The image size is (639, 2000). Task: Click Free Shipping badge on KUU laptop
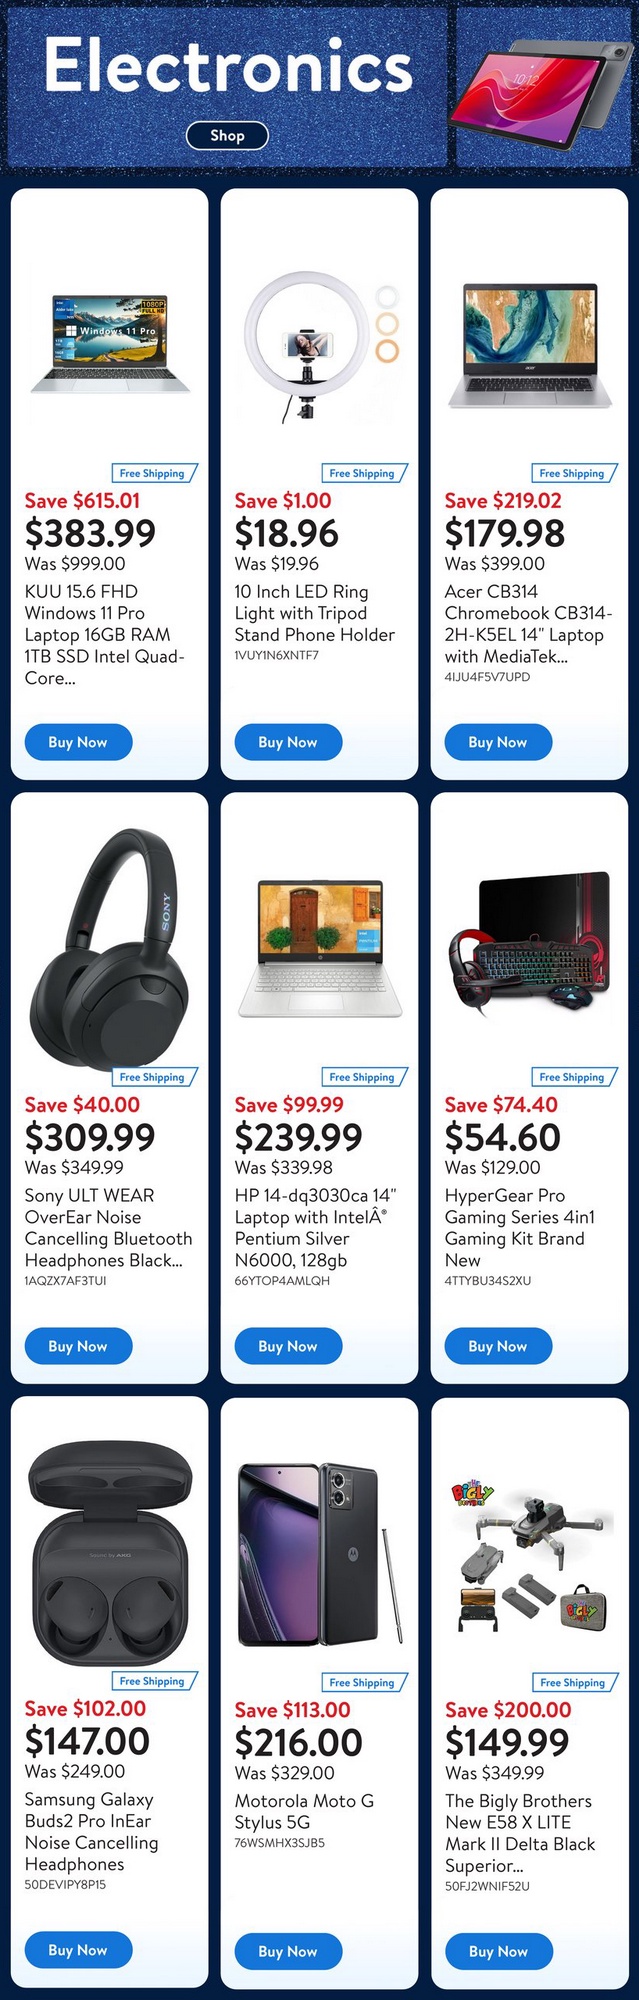coord(154,473)
